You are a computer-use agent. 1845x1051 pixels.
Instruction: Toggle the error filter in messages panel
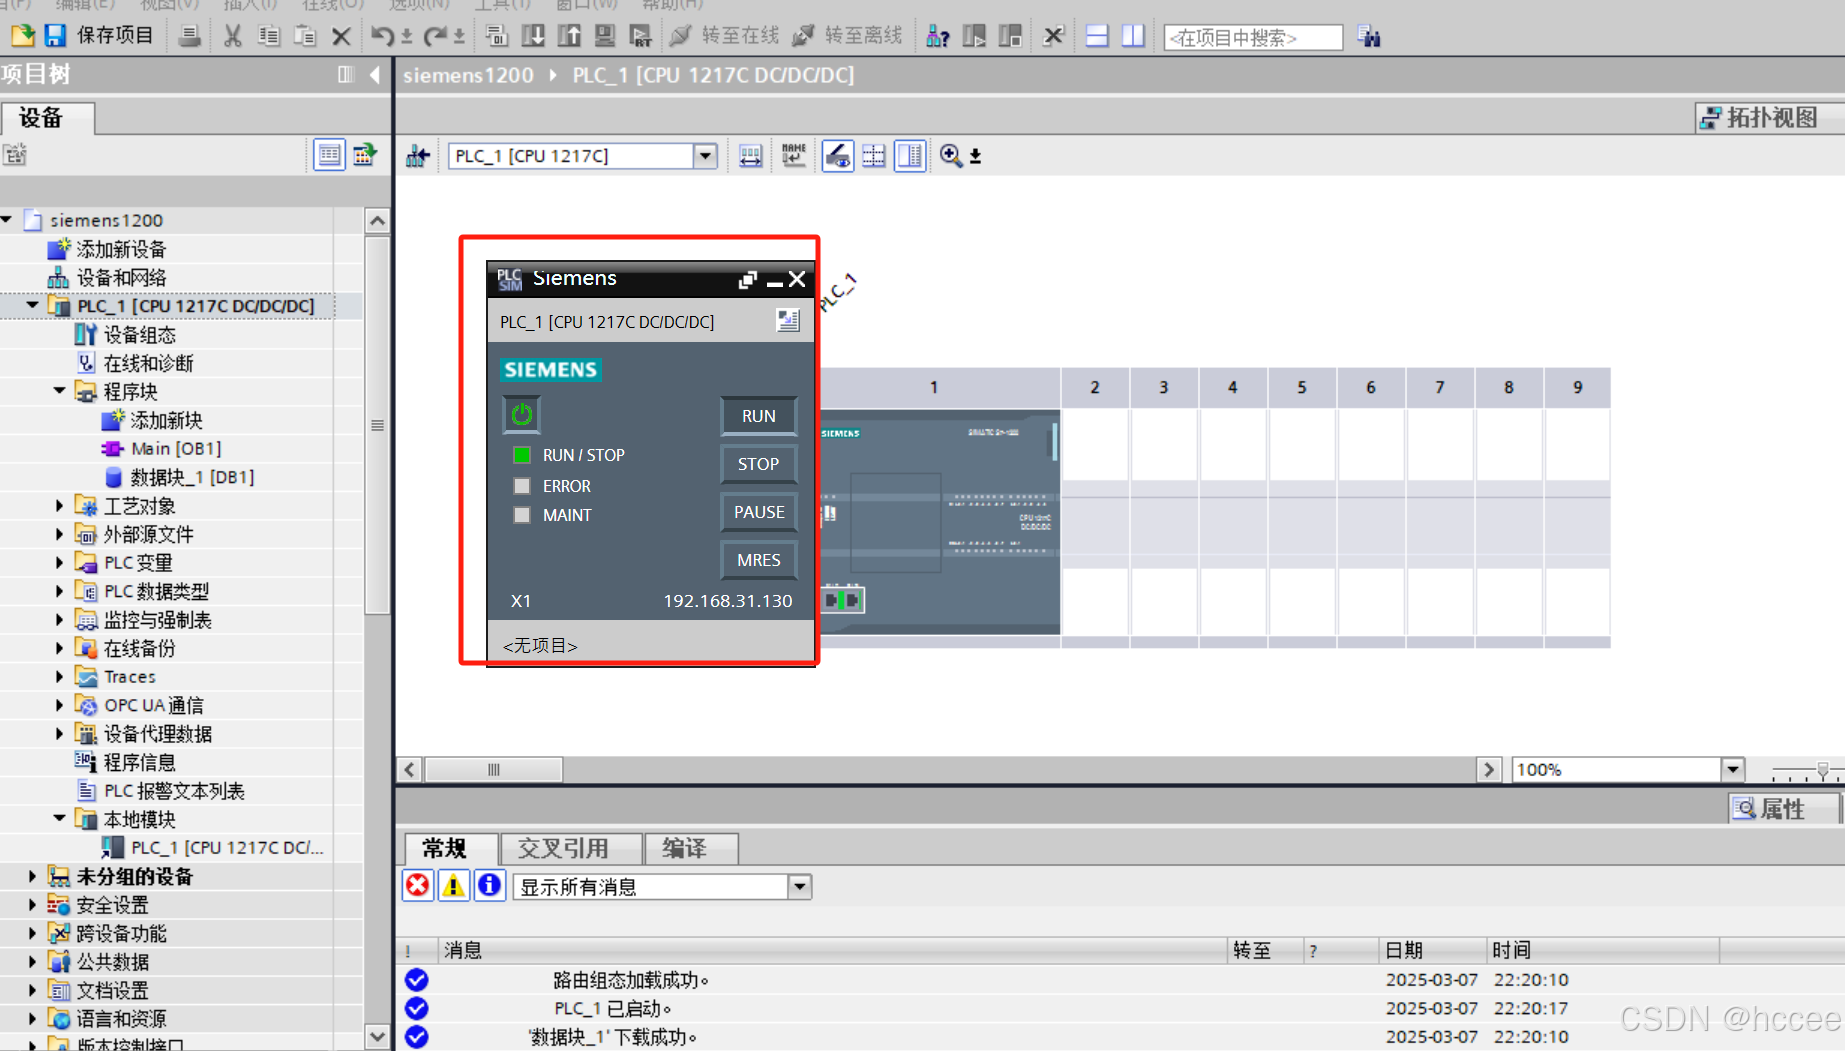coord(418,886)
